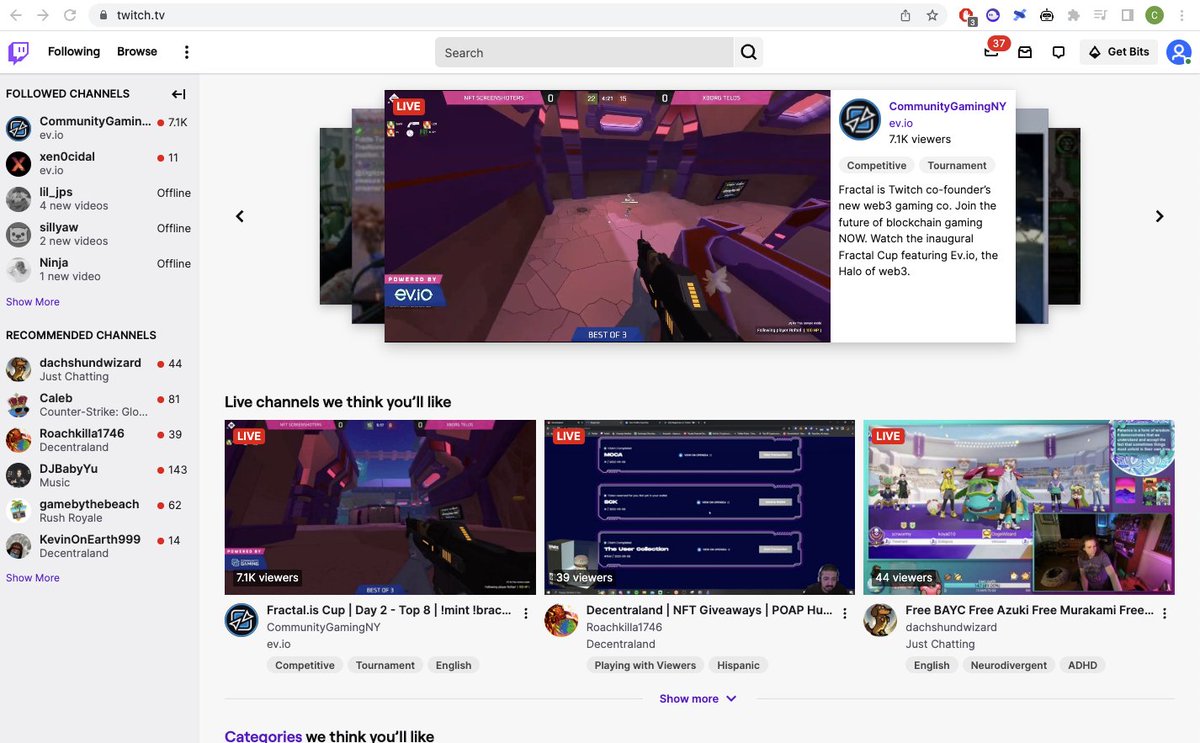1200x743 pixels.
Task: Open the ev.io category link in the carousel info
Action: click(x=900, y=123)
